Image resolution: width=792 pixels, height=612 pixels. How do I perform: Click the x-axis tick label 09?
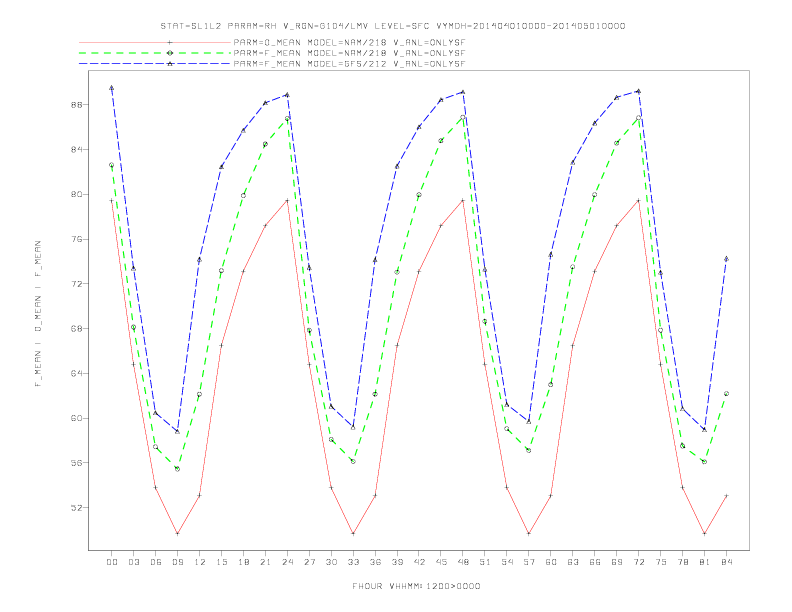click(177, 562)
